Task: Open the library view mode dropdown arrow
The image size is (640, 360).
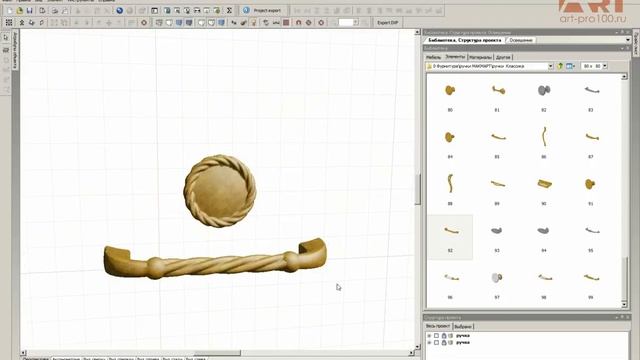Action: point(574,66)
